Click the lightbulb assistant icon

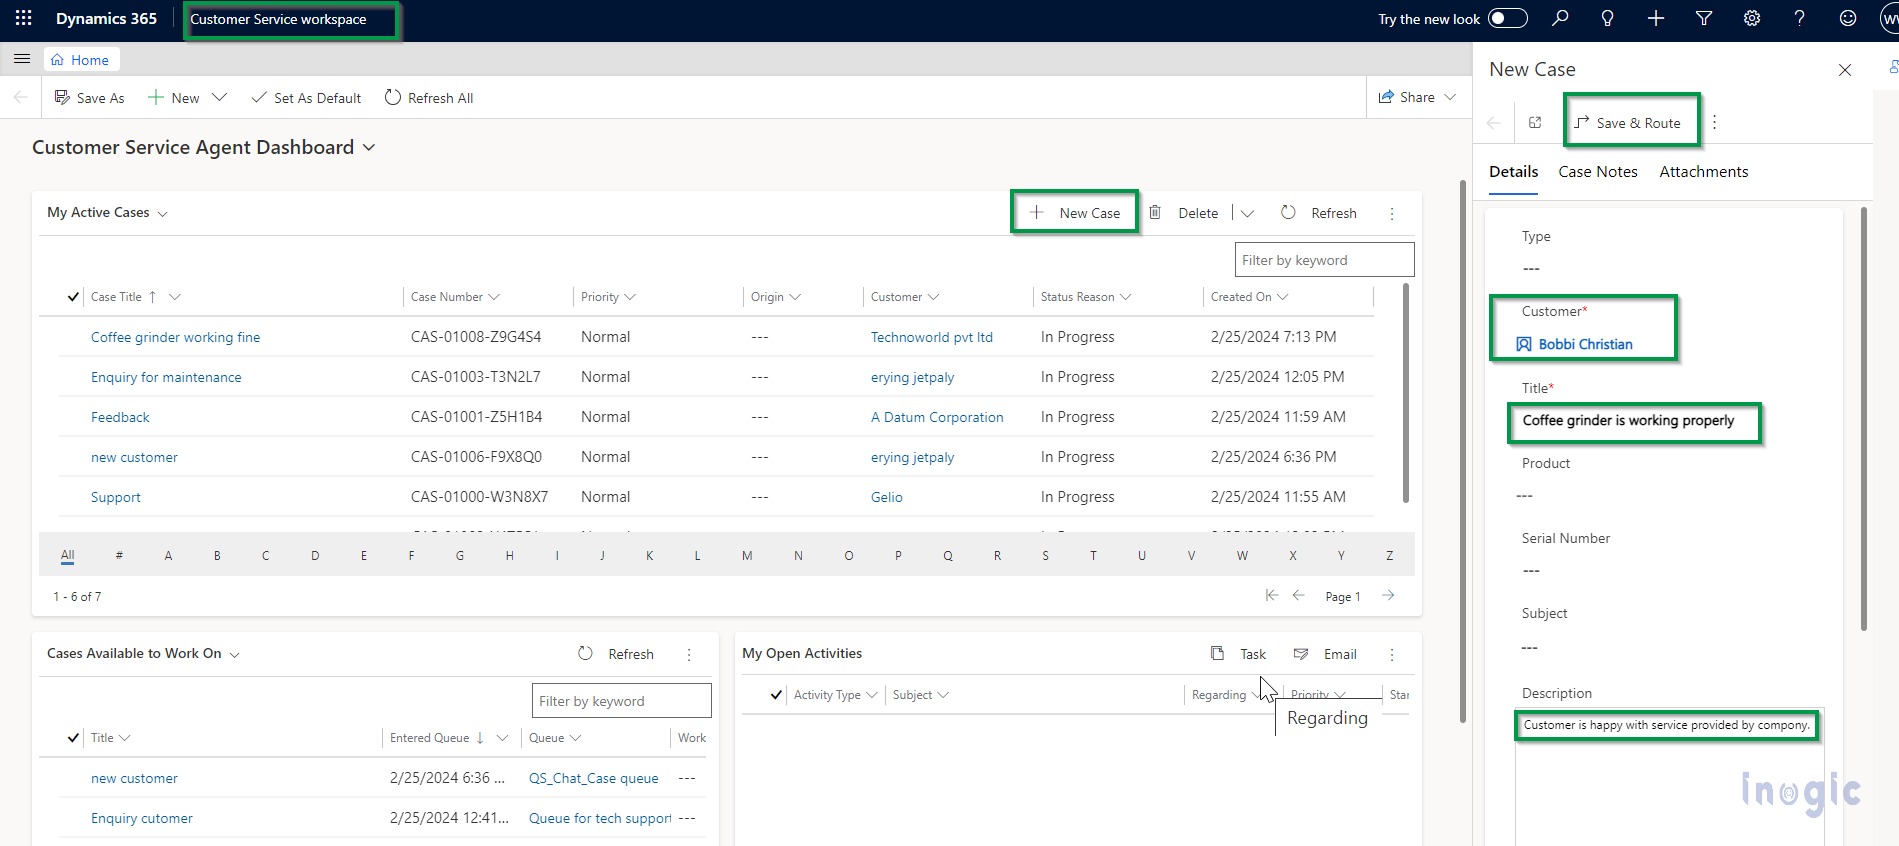1608,18
